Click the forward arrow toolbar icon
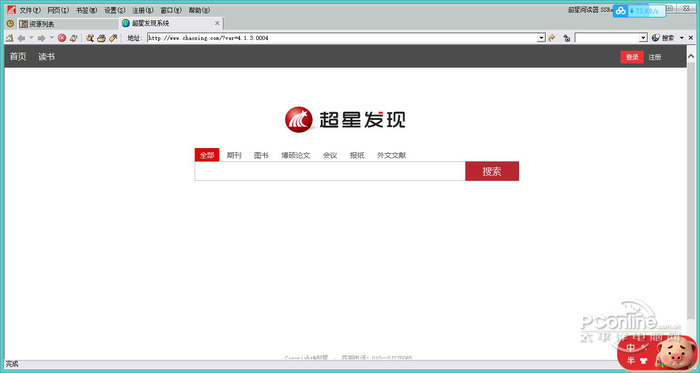This screenshot has width=700, height=373. pyautogui.click(x=42, y=38)
